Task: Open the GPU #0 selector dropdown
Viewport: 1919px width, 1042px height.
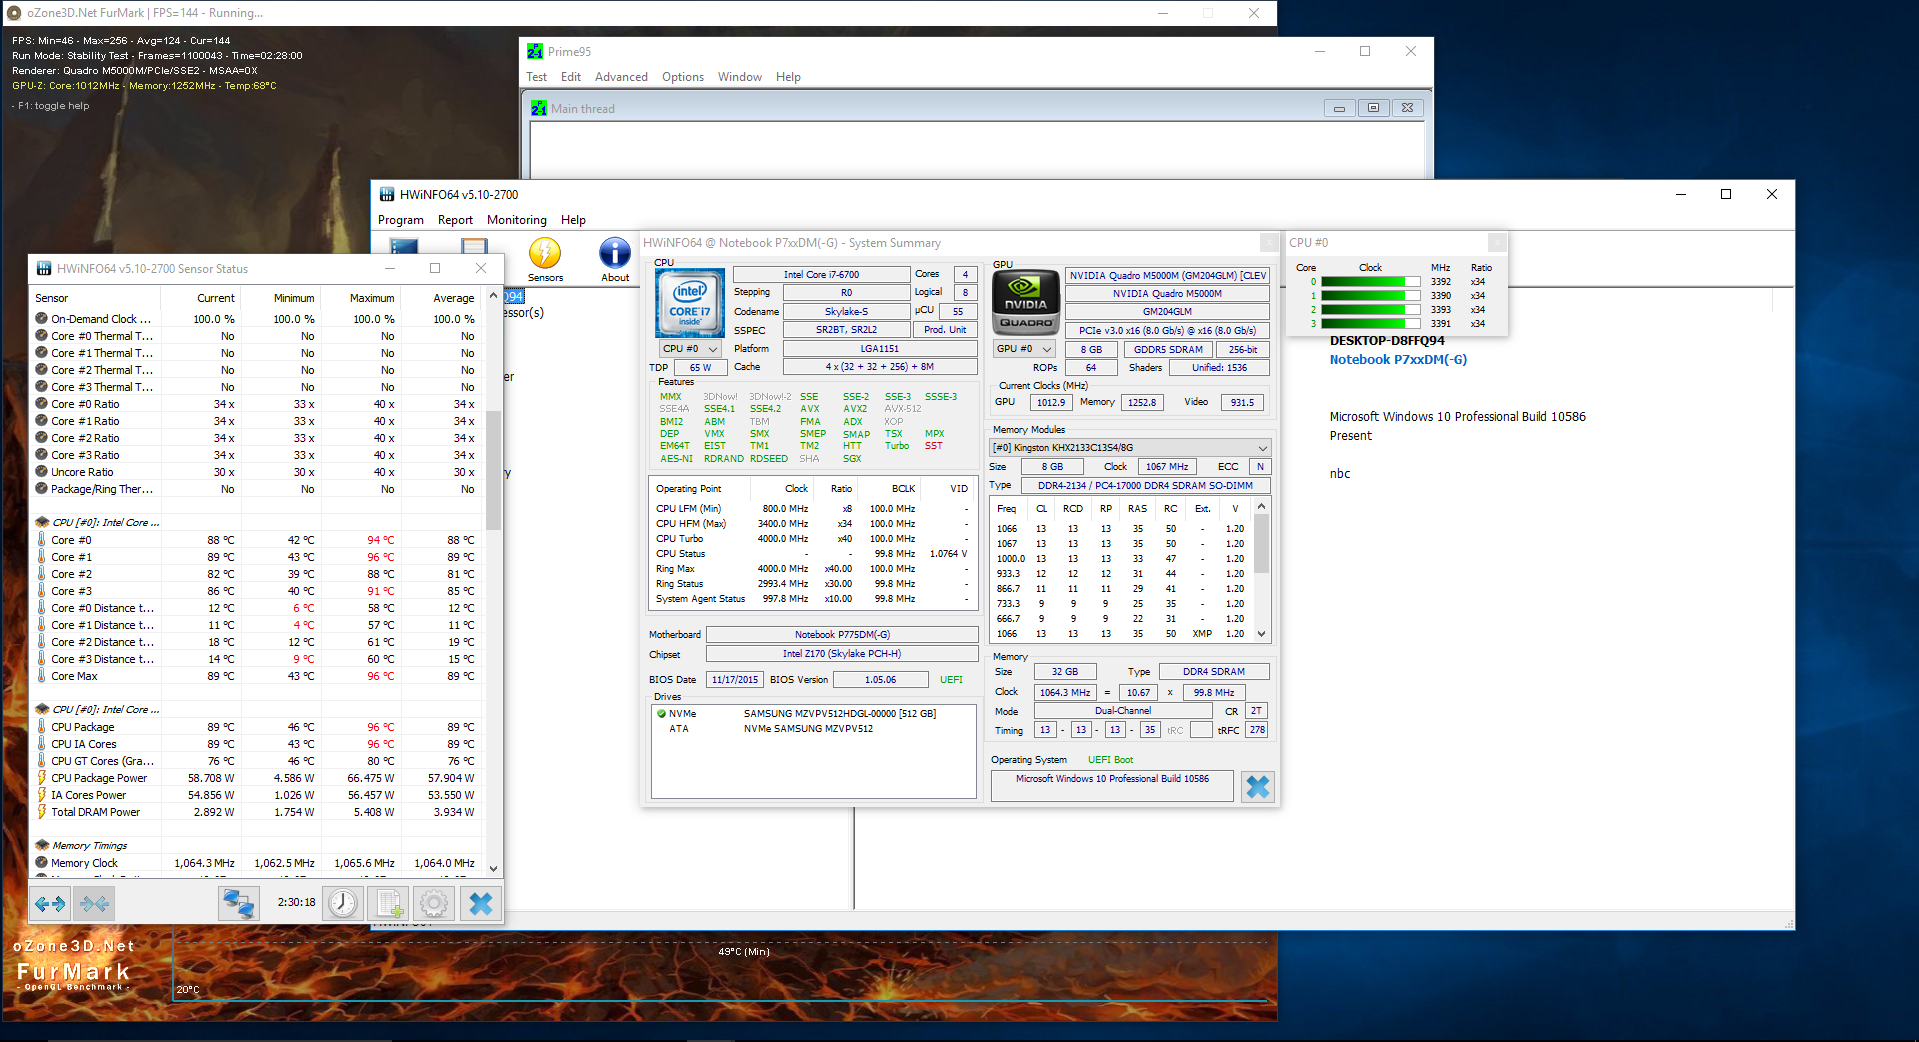Action: pyautogui.click(x=1025, y=349)
